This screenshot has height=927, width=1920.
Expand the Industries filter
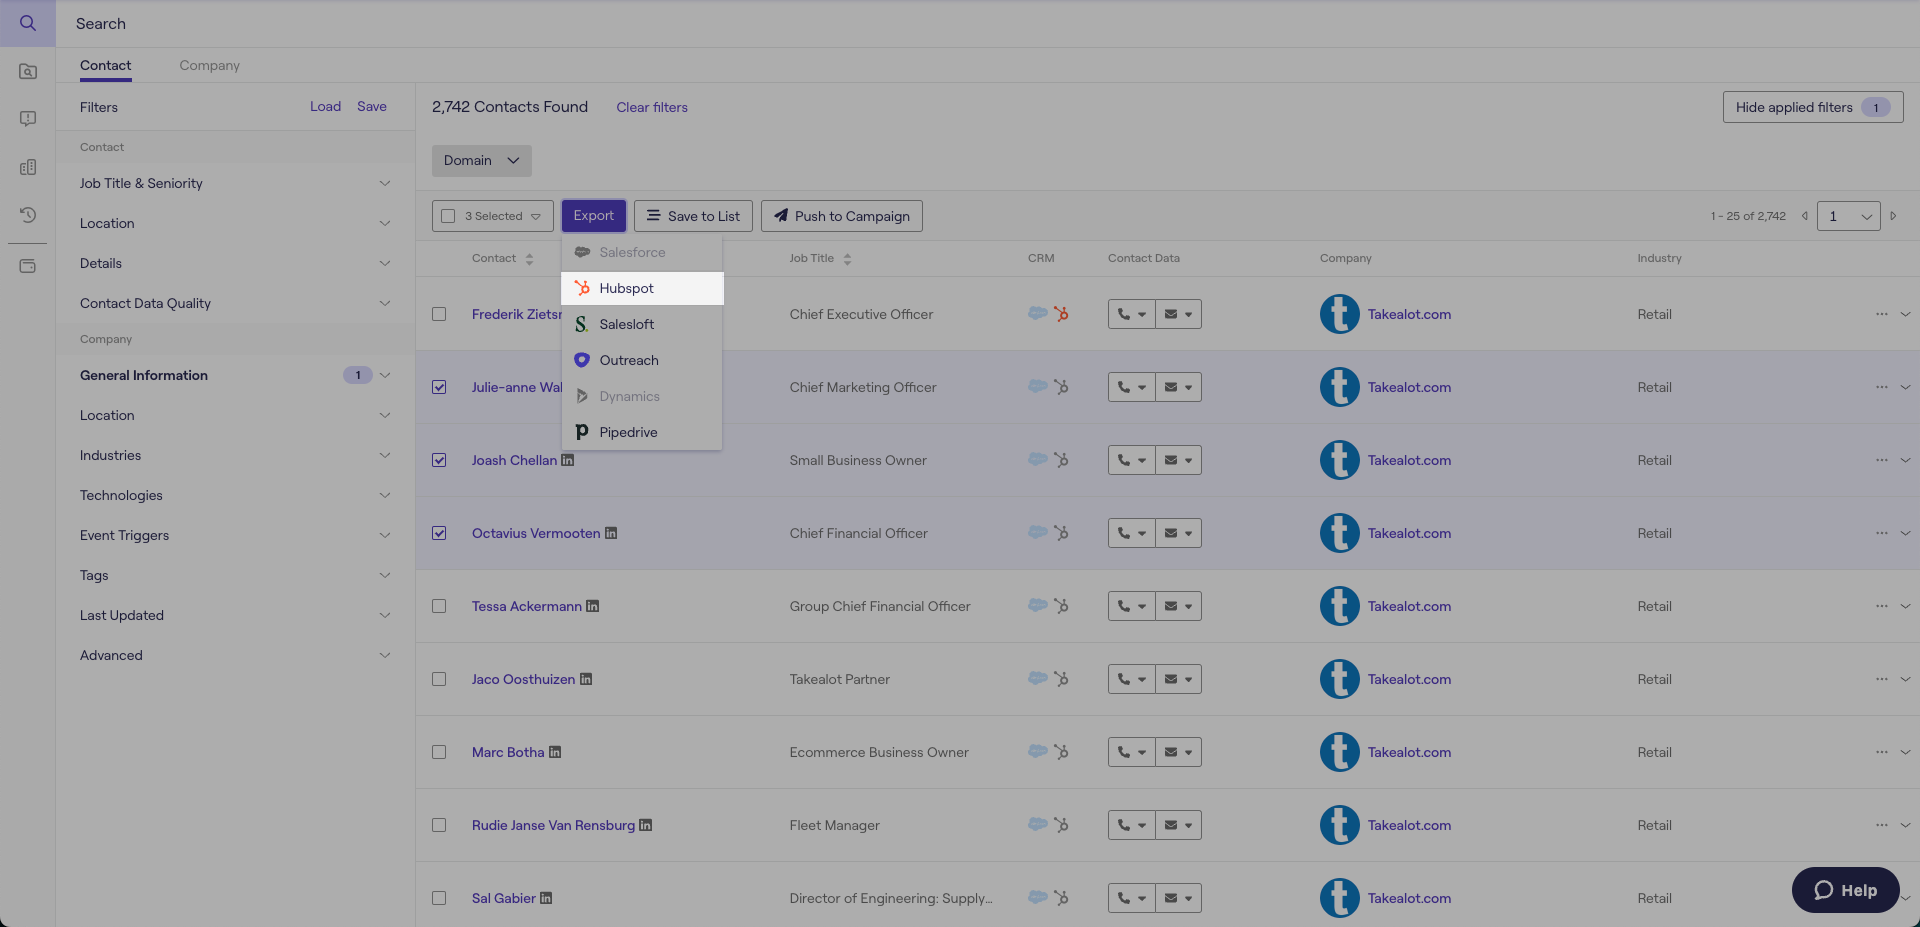click(x=235, y=455)
